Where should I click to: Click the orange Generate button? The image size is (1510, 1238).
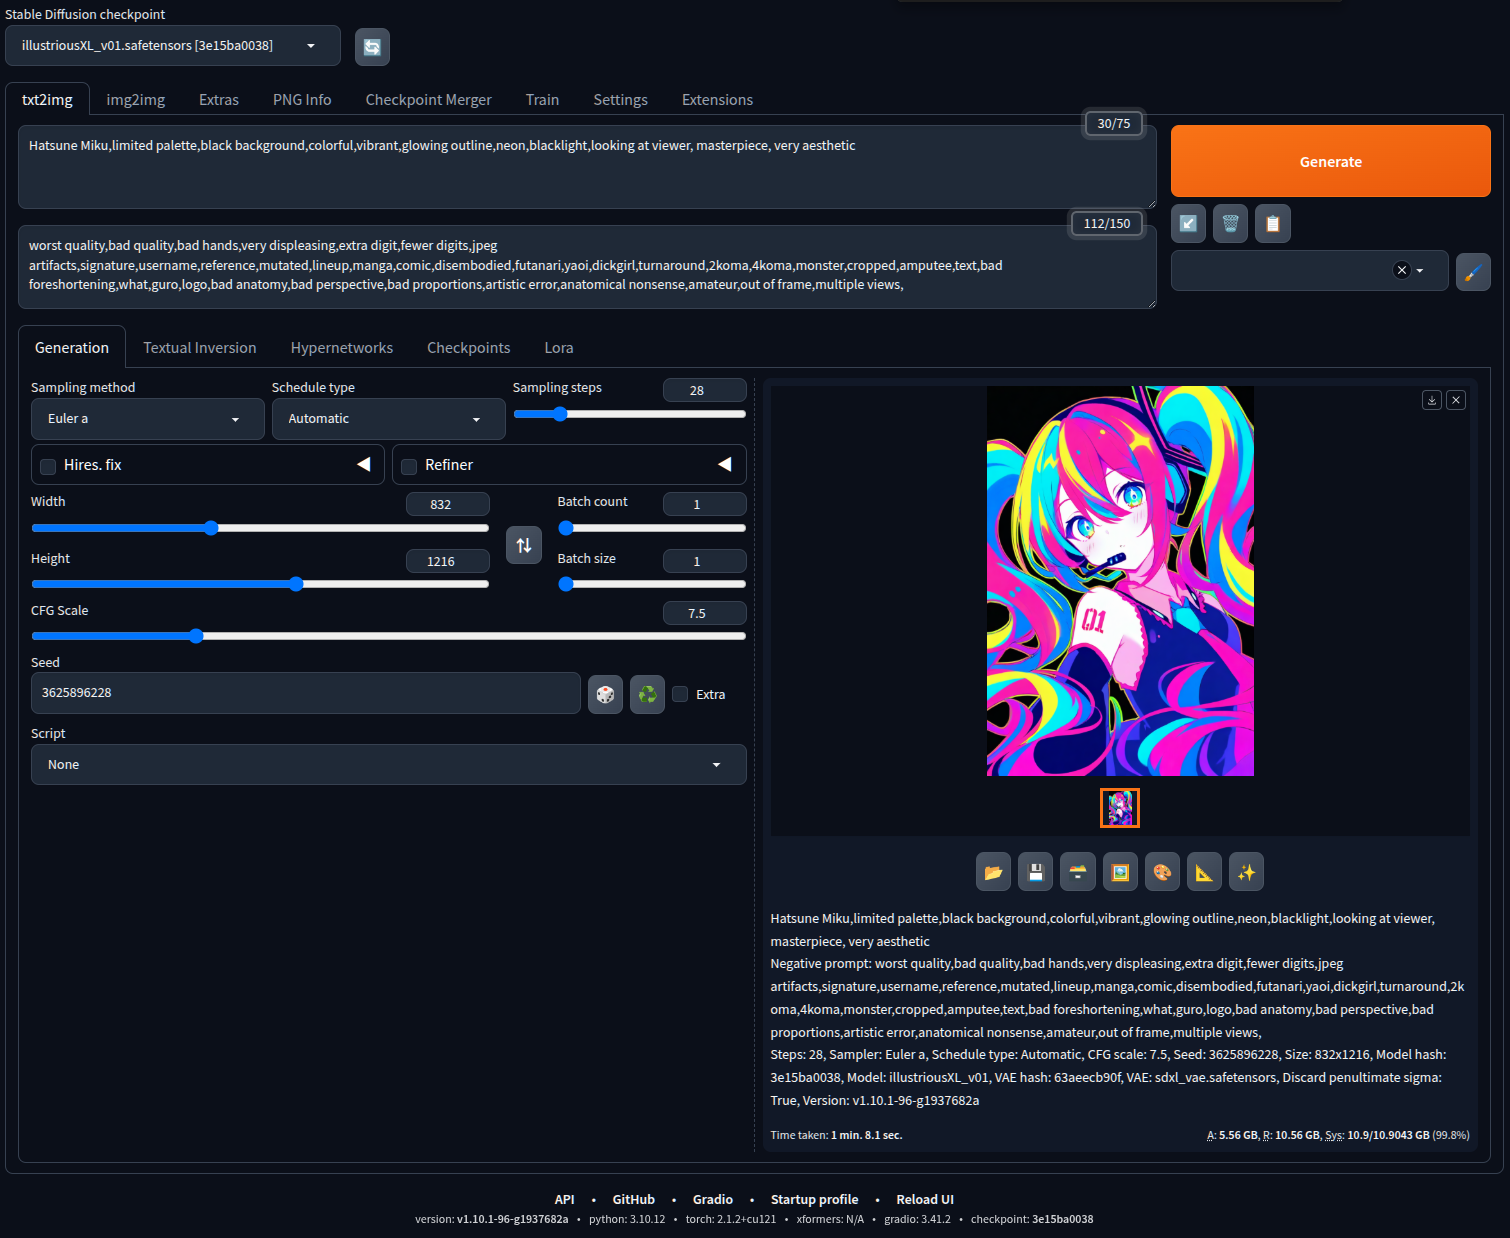click(x=1331, y=161)
